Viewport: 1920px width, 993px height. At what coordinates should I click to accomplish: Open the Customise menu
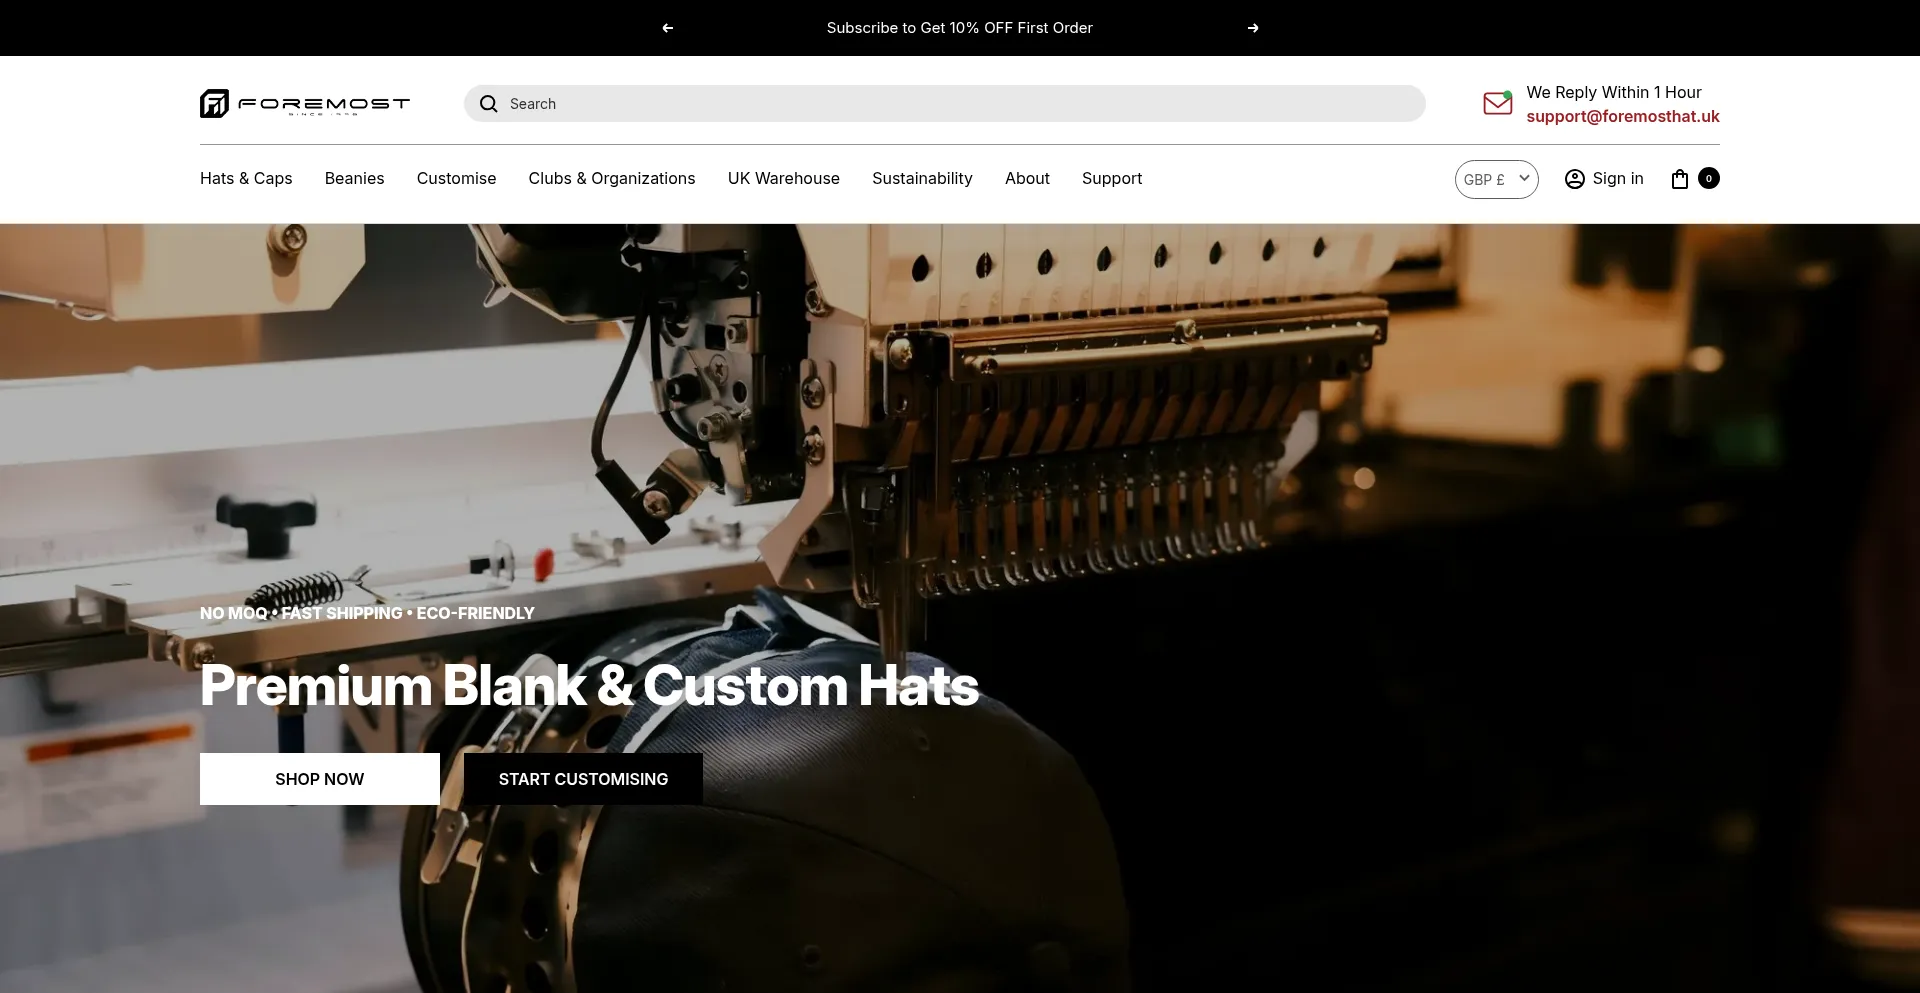coord(457,178)
